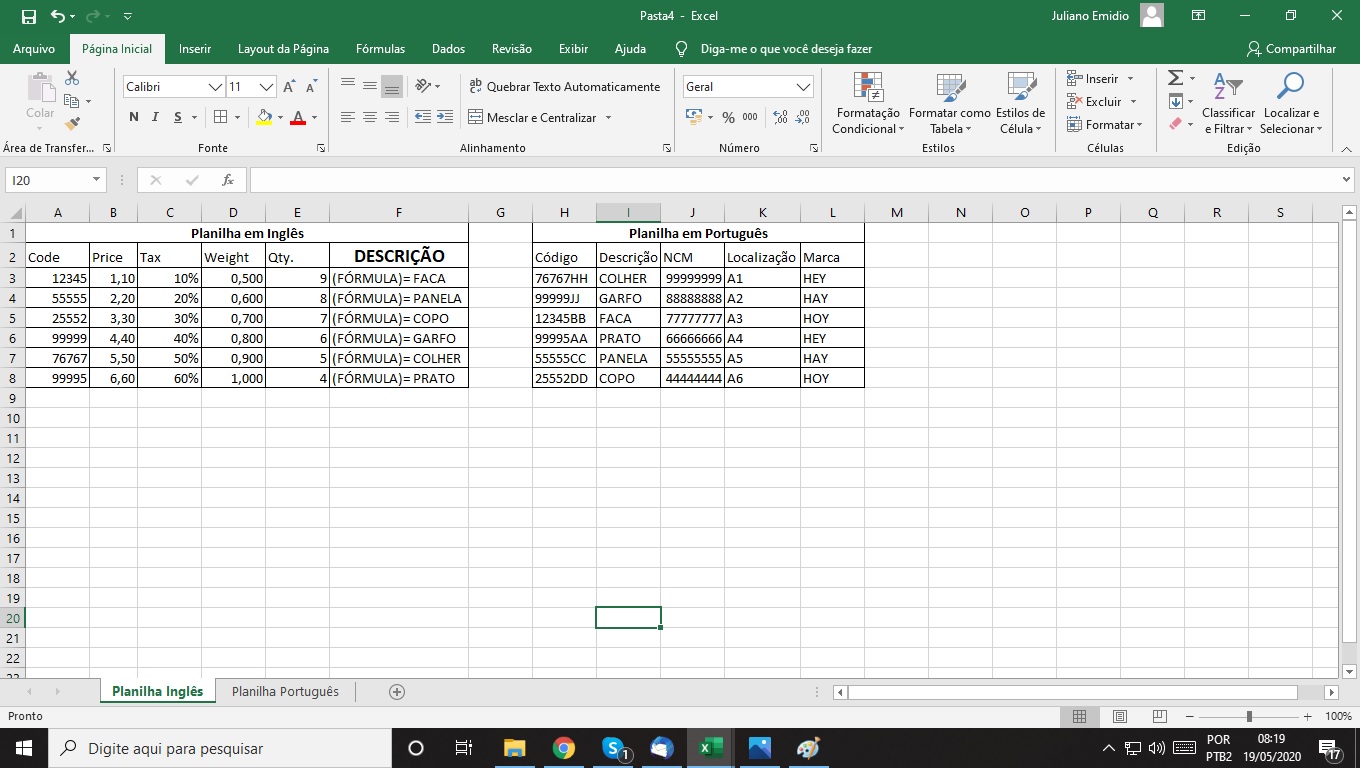Align text left icon
The width and height of the screenshot is (1360, 768).
[348, 117]
